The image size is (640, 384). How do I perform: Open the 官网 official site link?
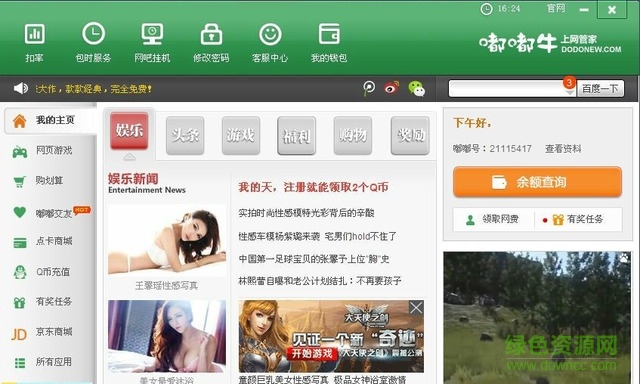(556, 9)
